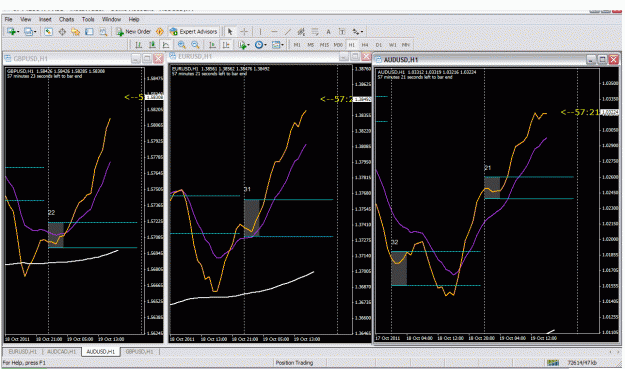Select the crosshair tool in toolbar
The width and height of the screenshot is (625, 369).
[x=244, y=31]
